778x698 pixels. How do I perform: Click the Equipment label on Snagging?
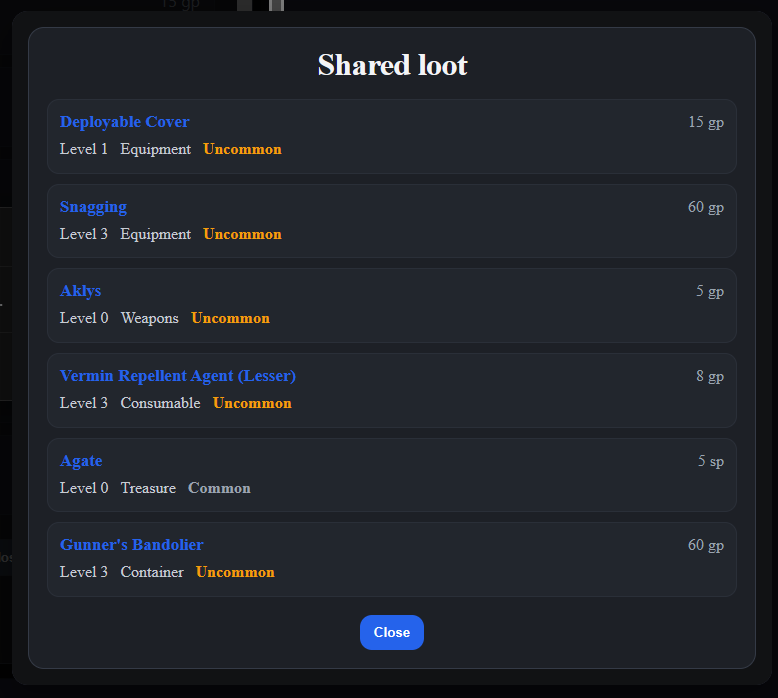155,234
